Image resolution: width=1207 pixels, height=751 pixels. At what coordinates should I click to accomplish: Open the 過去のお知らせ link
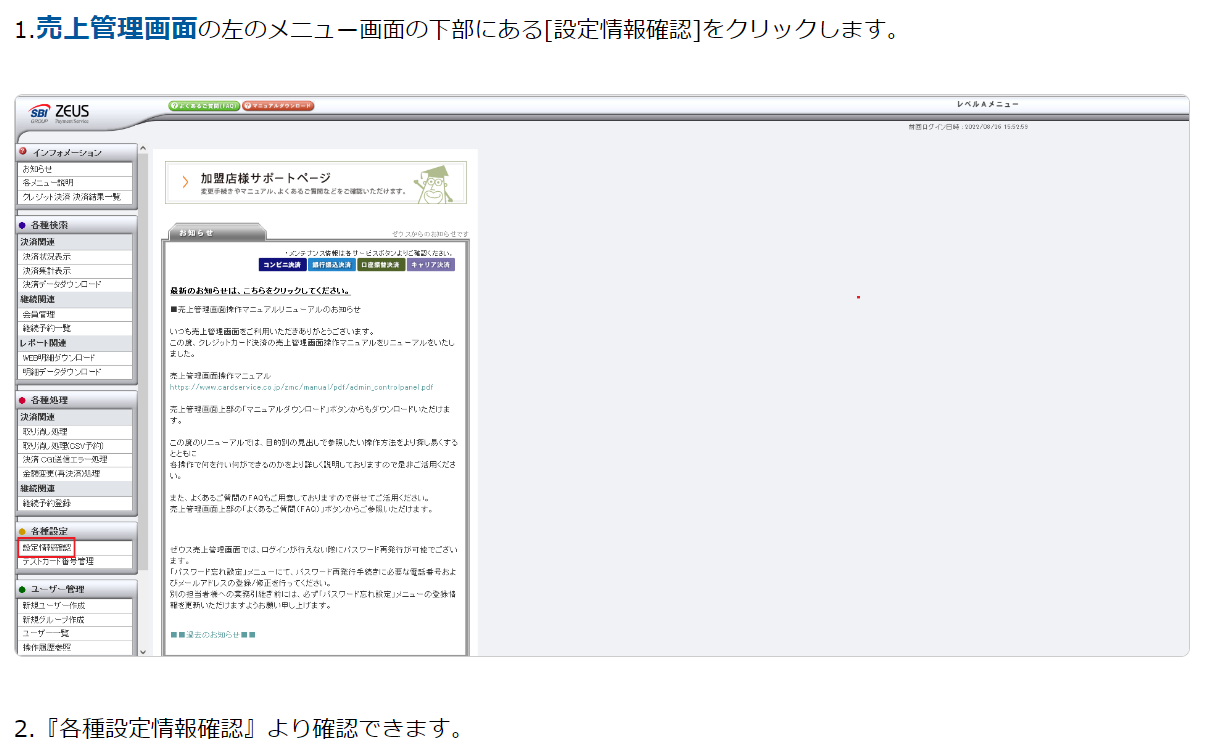pyautogui.click(x=213, y=635)
